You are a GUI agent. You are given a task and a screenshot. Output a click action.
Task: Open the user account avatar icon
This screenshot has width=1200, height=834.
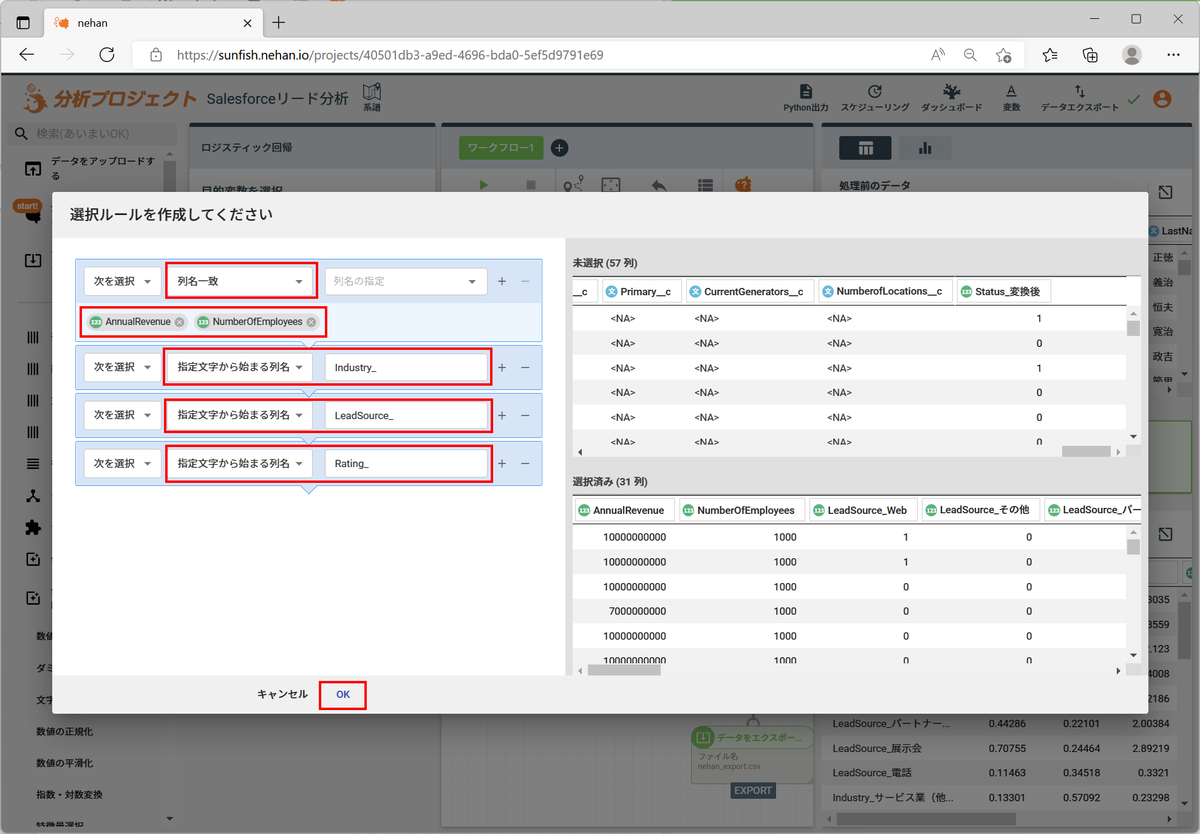point(1162,99)
